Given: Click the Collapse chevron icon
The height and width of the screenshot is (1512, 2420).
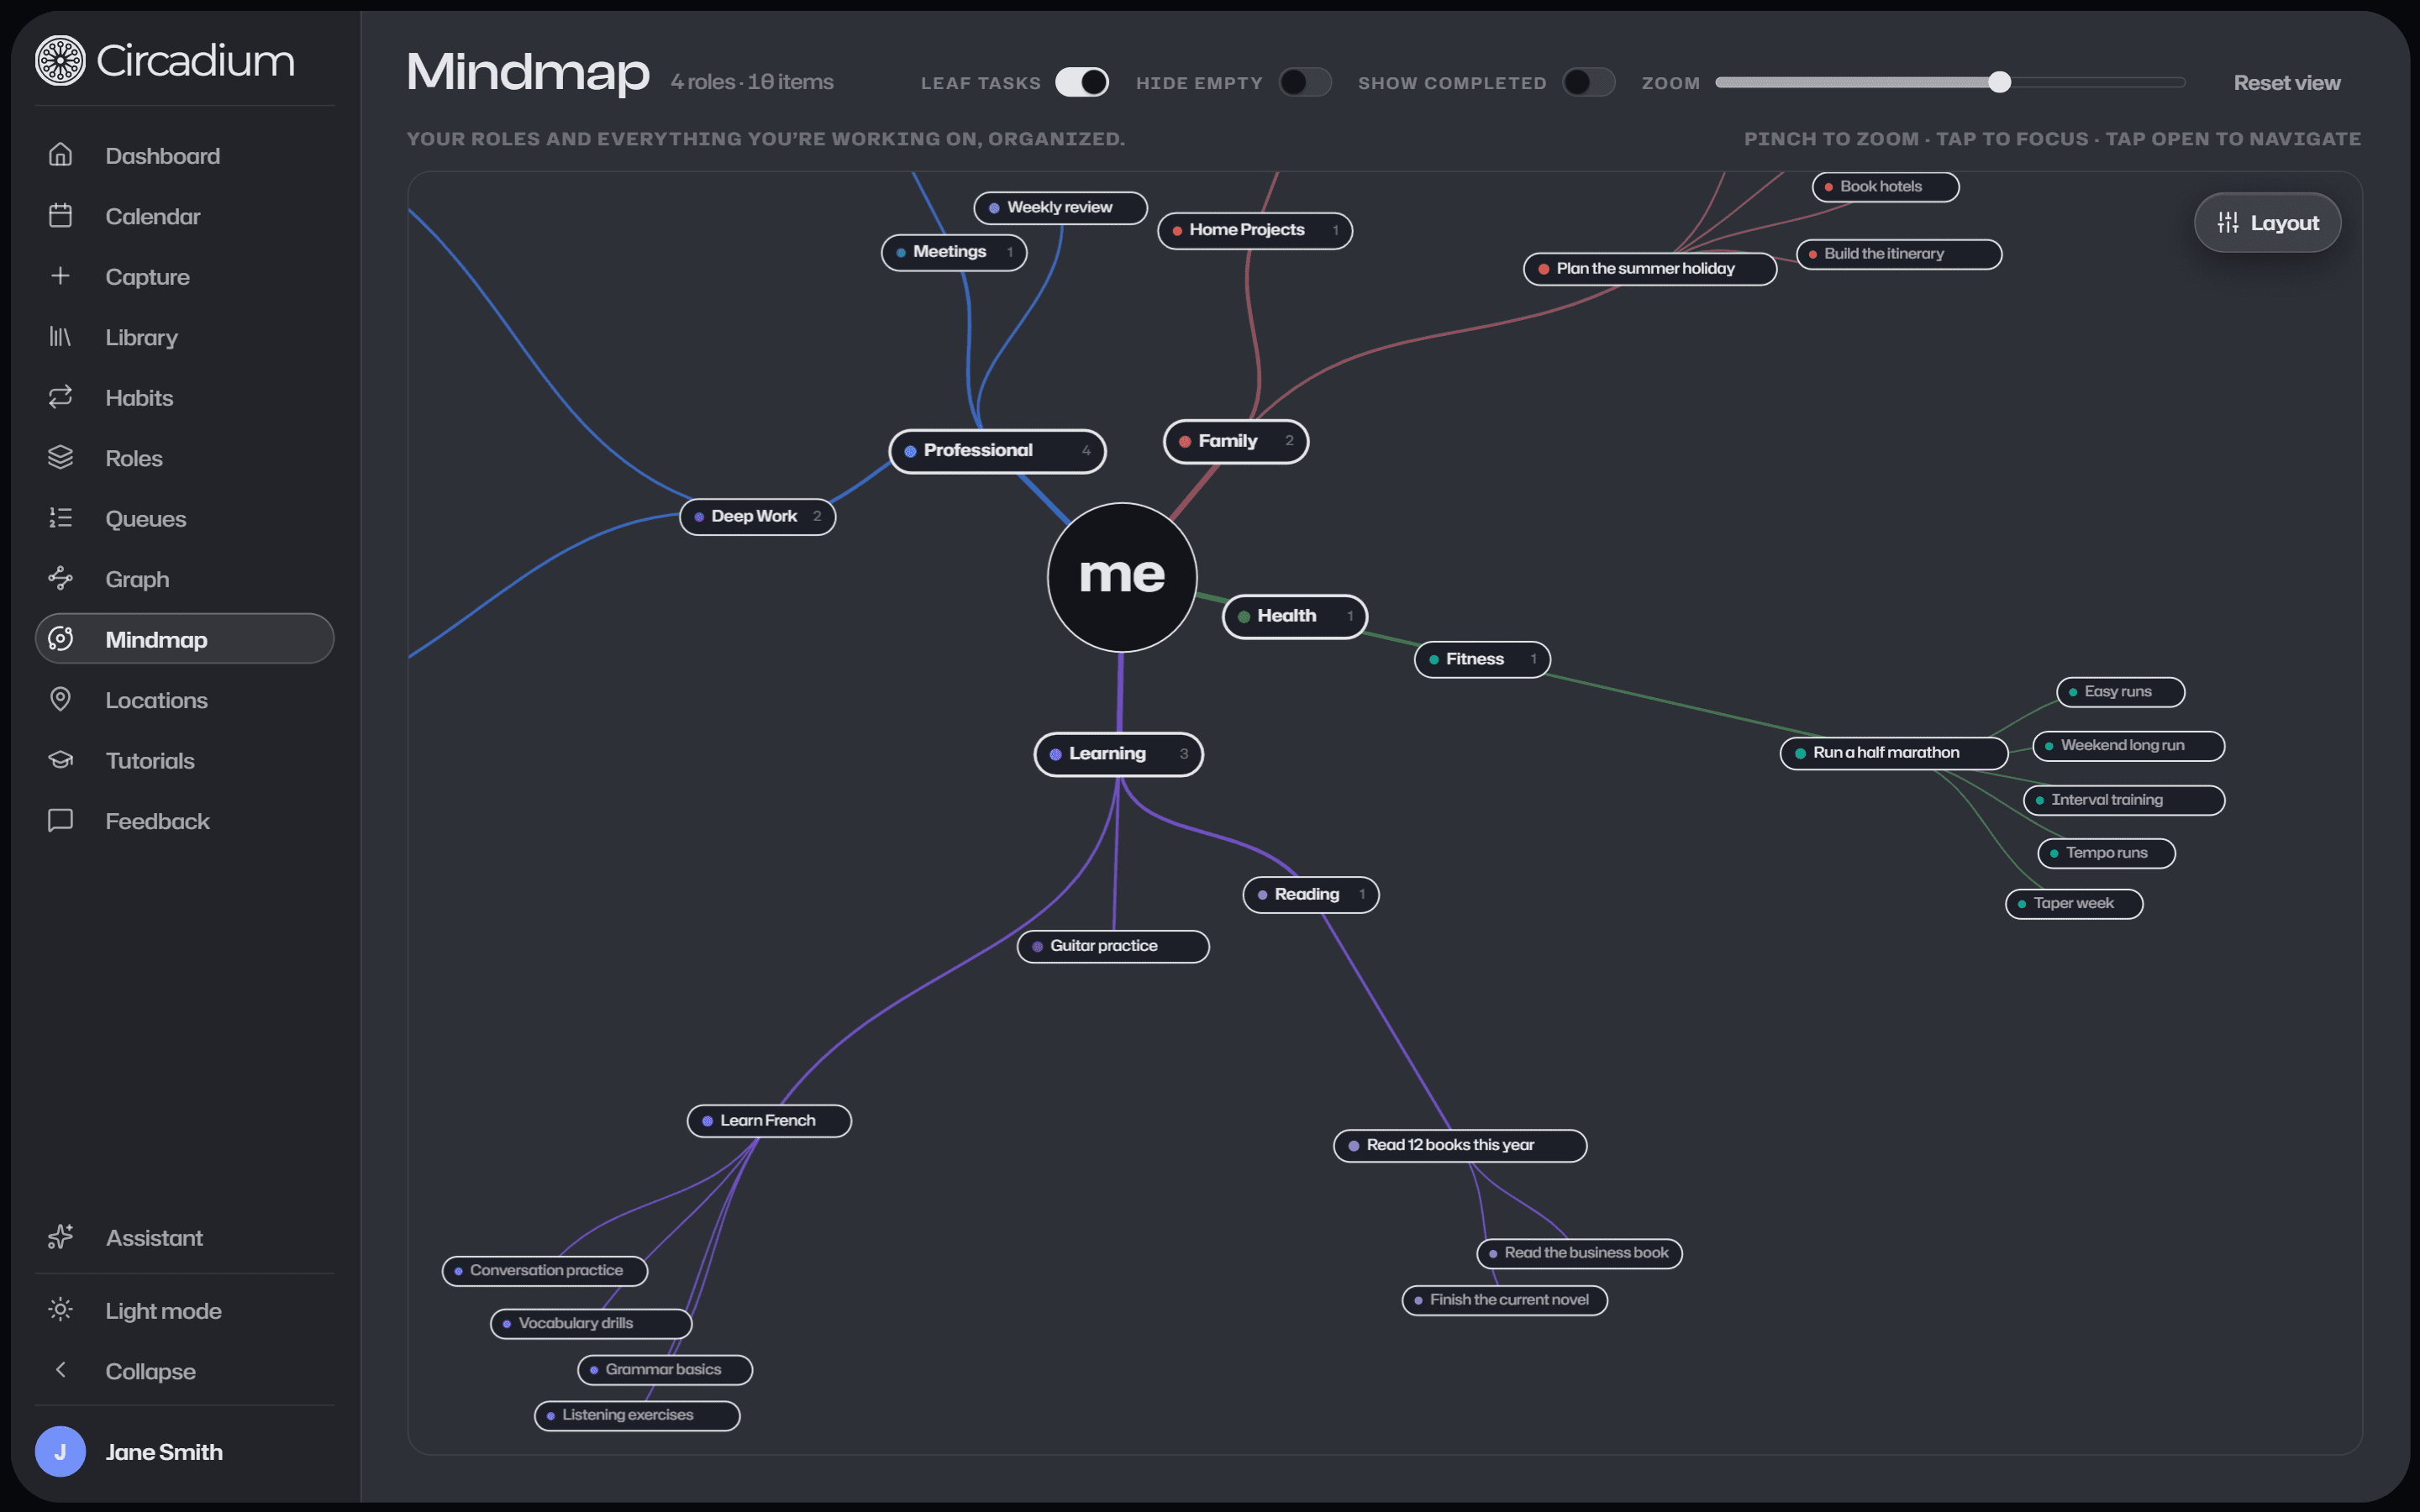Looking at the screenshot, I should (x=60, y=1370).
